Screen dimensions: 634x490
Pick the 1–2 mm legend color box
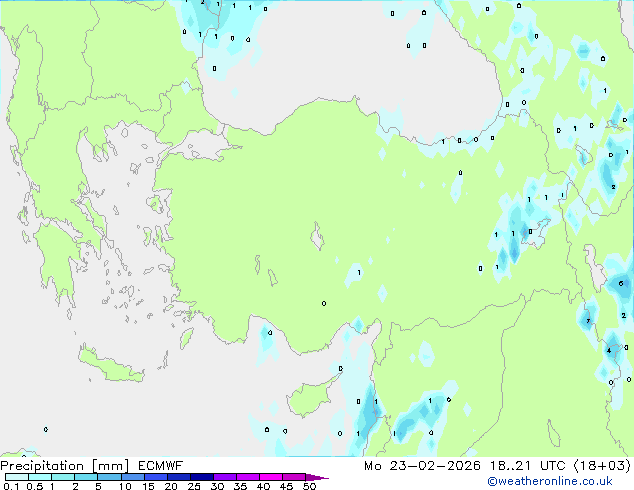[63, 477]
